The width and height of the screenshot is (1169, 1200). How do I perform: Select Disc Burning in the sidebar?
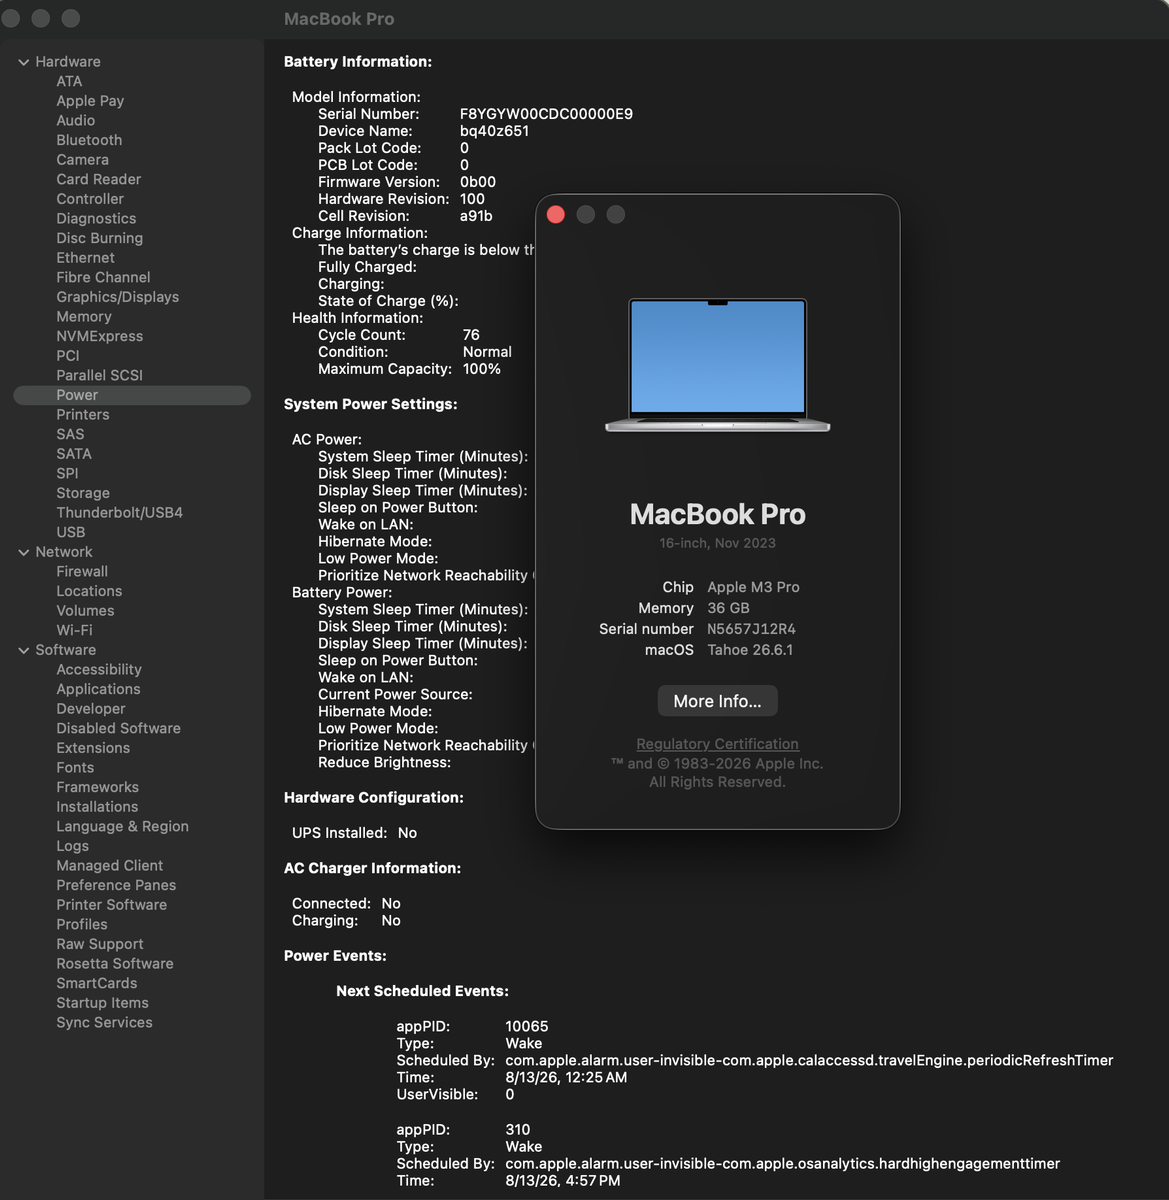point(99,238)
